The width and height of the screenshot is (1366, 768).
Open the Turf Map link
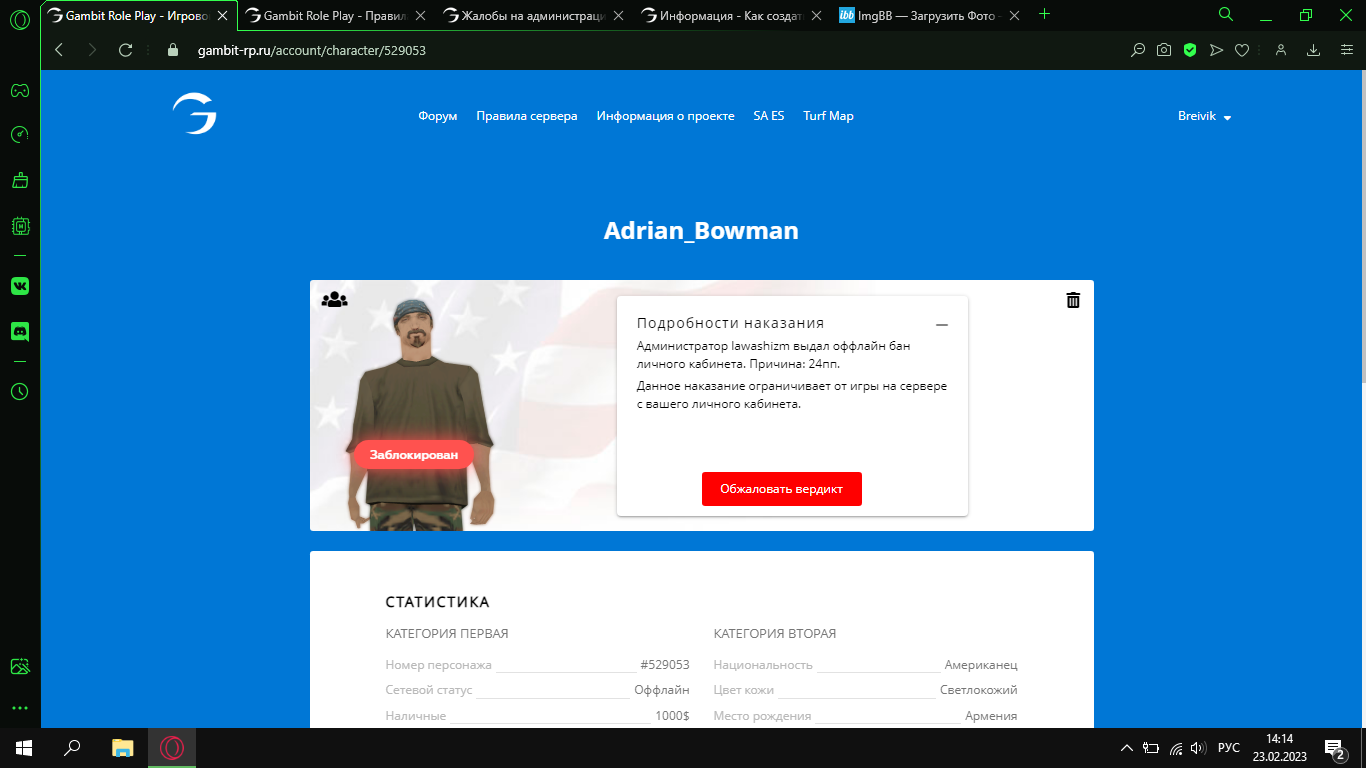[x=828, y=116]
